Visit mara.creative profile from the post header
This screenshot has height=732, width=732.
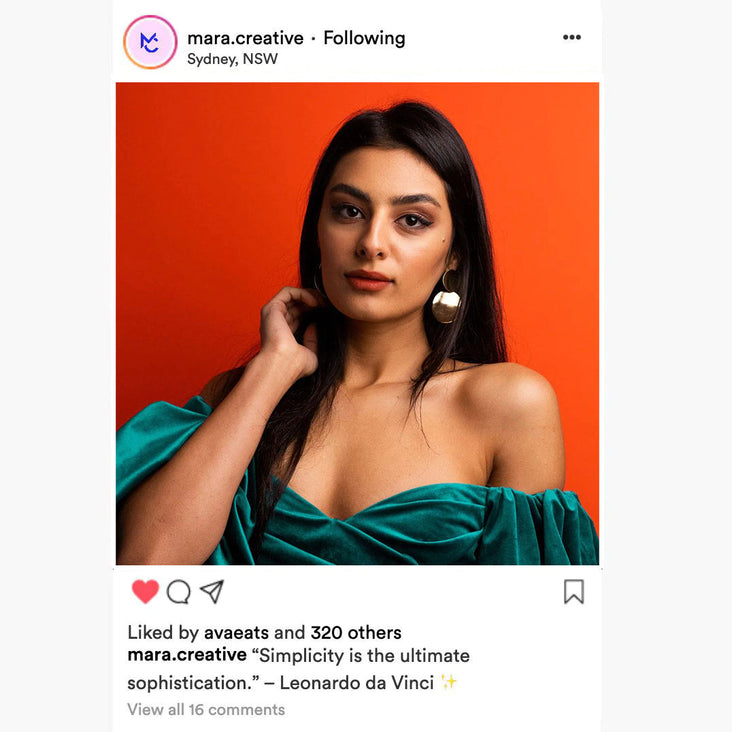pos(245,38)
